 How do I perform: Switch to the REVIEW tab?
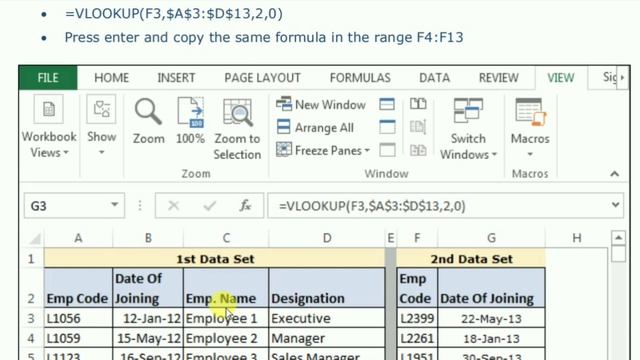click(x=498, y=78)
